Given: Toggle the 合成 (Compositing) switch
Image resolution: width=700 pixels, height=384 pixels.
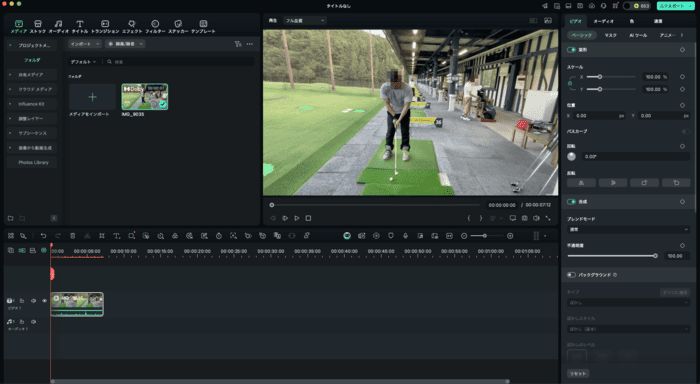Looking at the screenshot, I should (x=571, y=202).
